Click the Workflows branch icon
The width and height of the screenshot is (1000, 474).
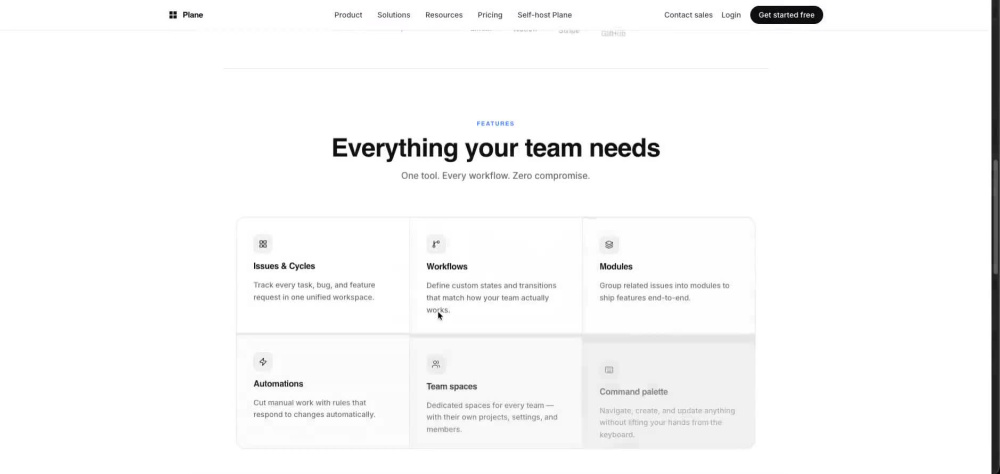click(436, 244)
